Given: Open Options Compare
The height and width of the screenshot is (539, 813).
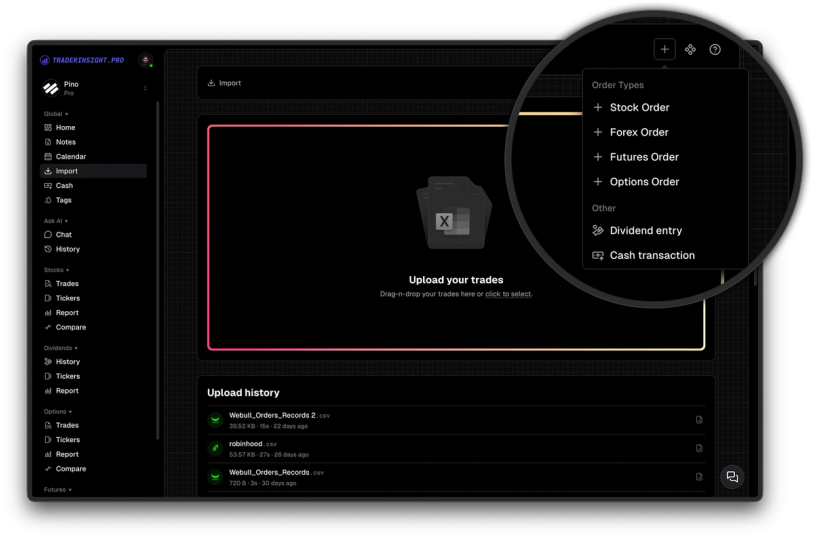Looking at the screenshot, I should [93, 469].
